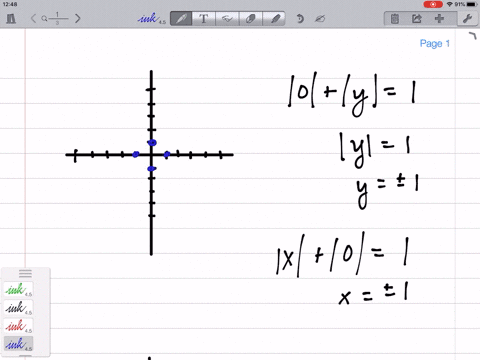Image resolution: width=480 pixels, height=360 pixels.
Task: Tap the red screen recording indicator
Action: pyautogui.click(x=433, y=4)
